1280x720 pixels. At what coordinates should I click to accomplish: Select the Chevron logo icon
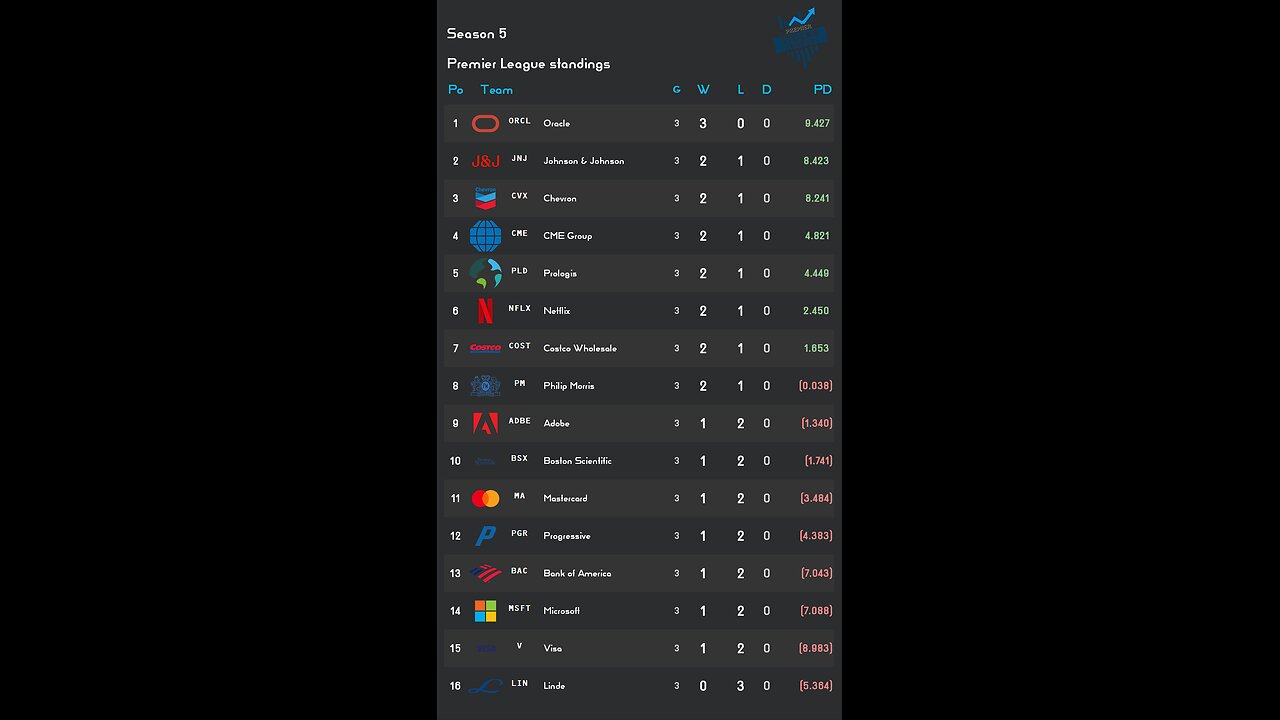pyautogui.click(x=485, y=198)
